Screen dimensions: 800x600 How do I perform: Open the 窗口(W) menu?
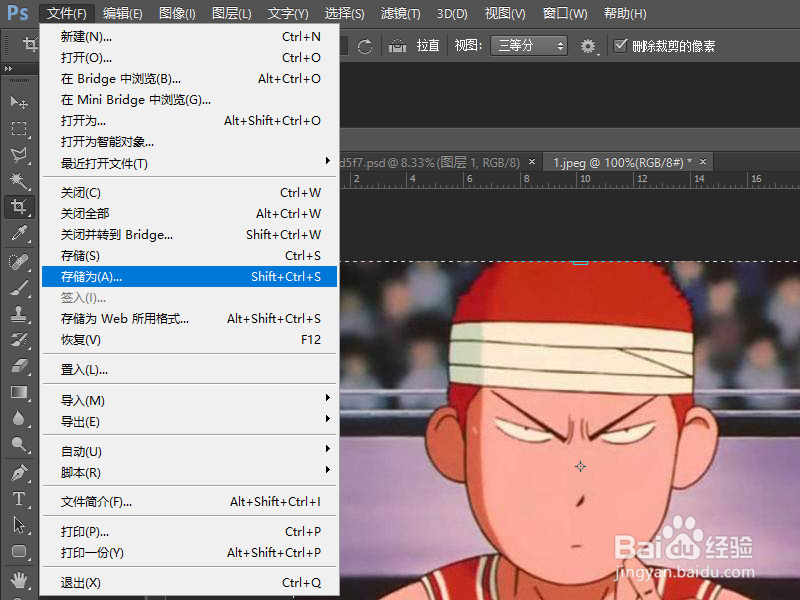click(x=565, y=13)
